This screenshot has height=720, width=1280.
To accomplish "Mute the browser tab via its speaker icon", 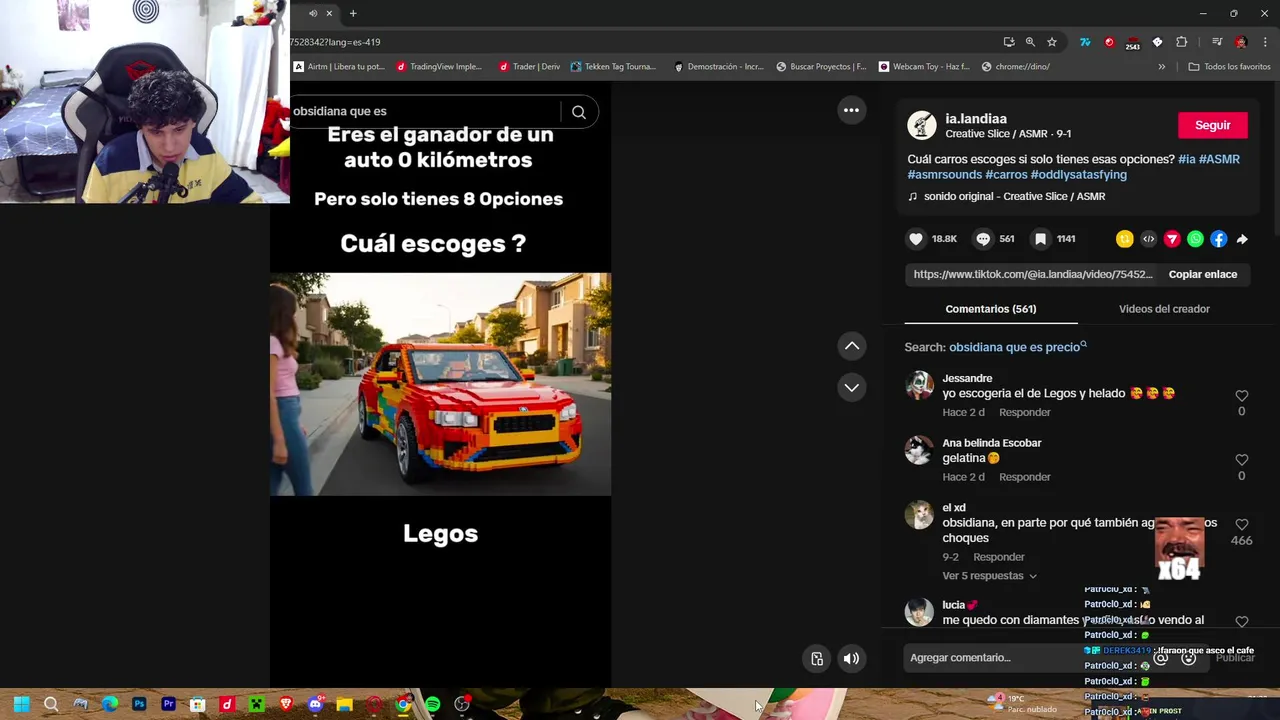I will [313, 13].
